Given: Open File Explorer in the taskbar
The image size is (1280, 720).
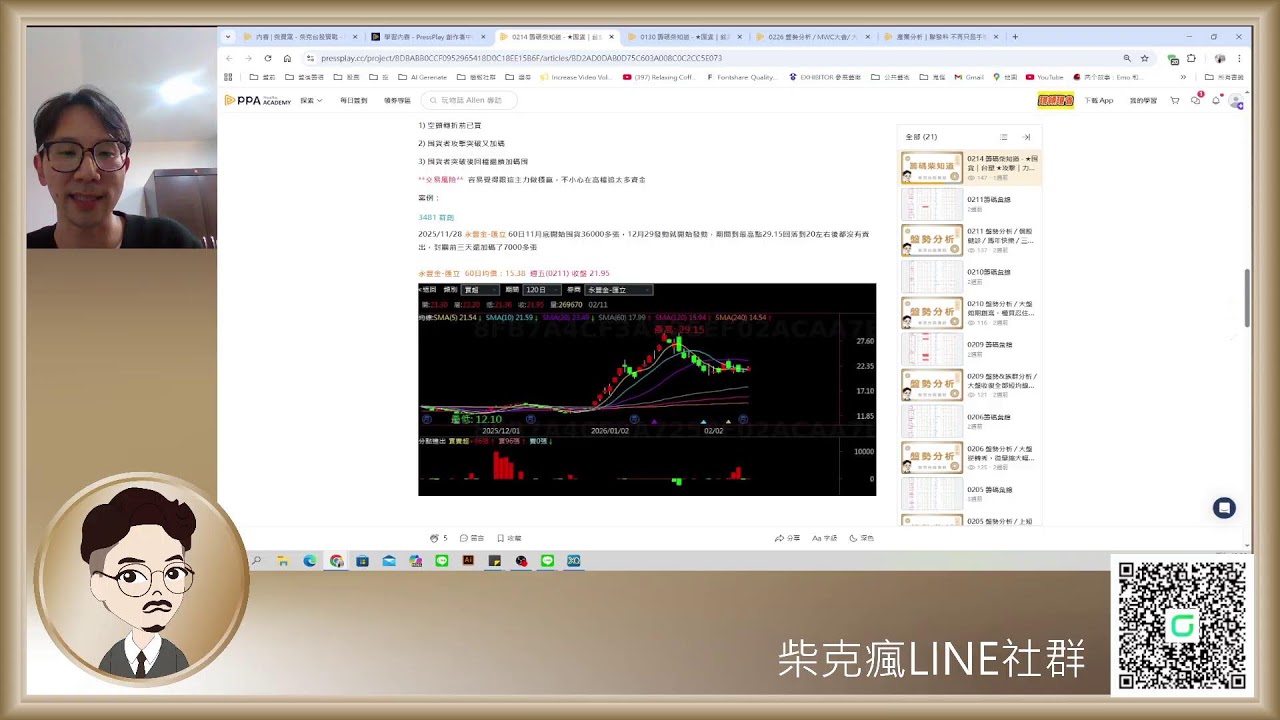Looking at the screenshot, I should pyautogui.click(x=283, y=561).
